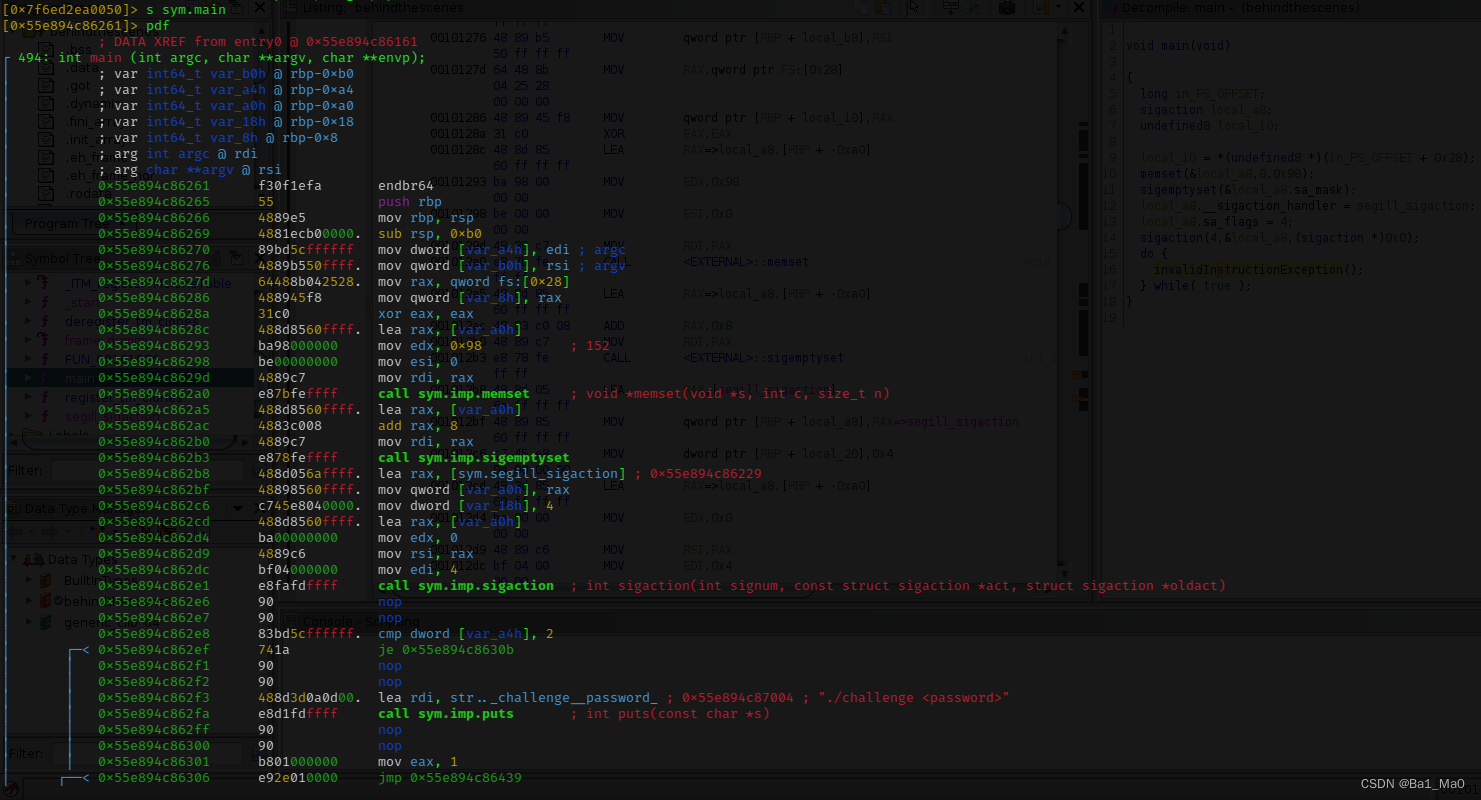The height and width of the screenshot is (800, 1481).
Task: Click the 'je 0x55e894c8630b' jump instruction
Action: [446, 649]
